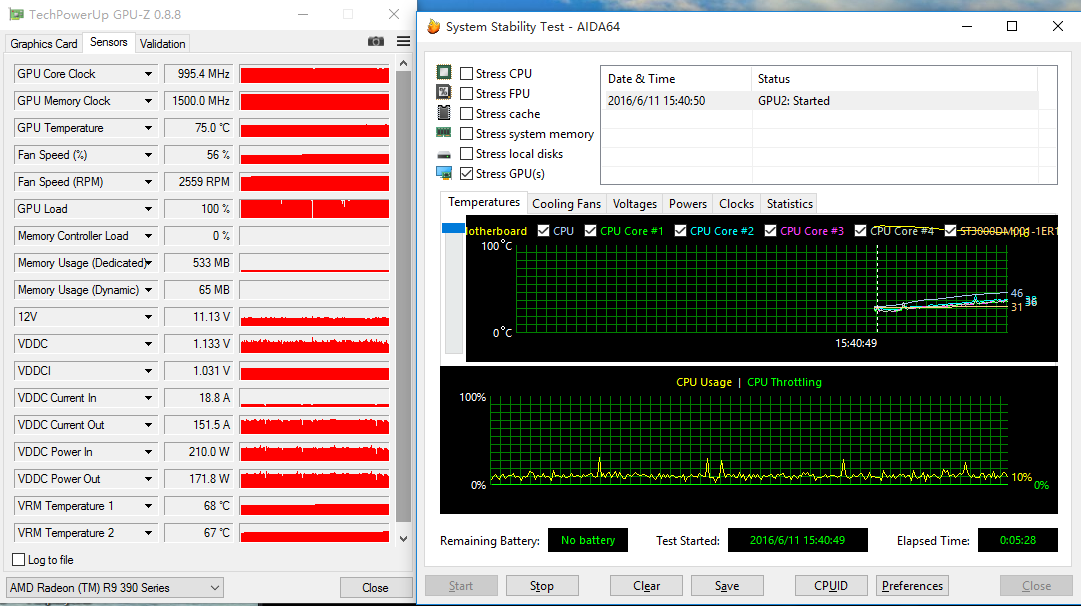Switch to the Validation tab in GPU-Z
Viewport: 1081px width, 606px height.
coord(163,43)
